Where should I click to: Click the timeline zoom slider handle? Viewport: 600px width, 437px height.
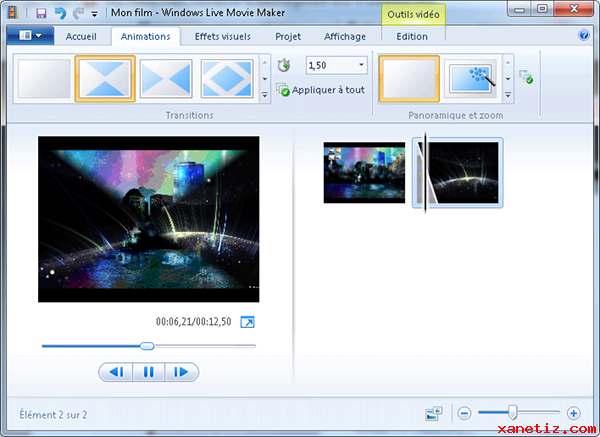pyautogui.click(x=512, y=413)
